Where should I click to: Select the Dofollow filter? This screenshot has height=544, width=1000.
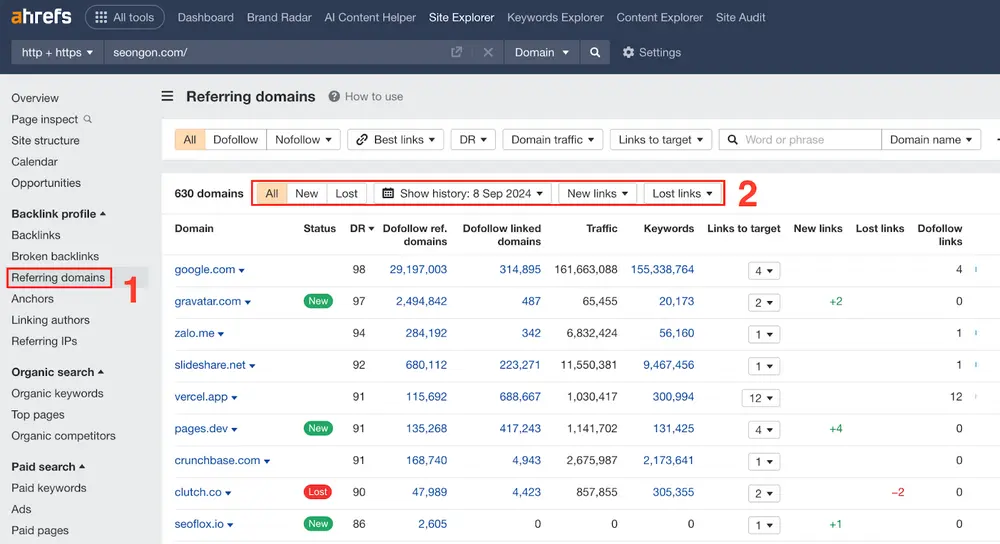pyautogui.click(x=235, y=140)
